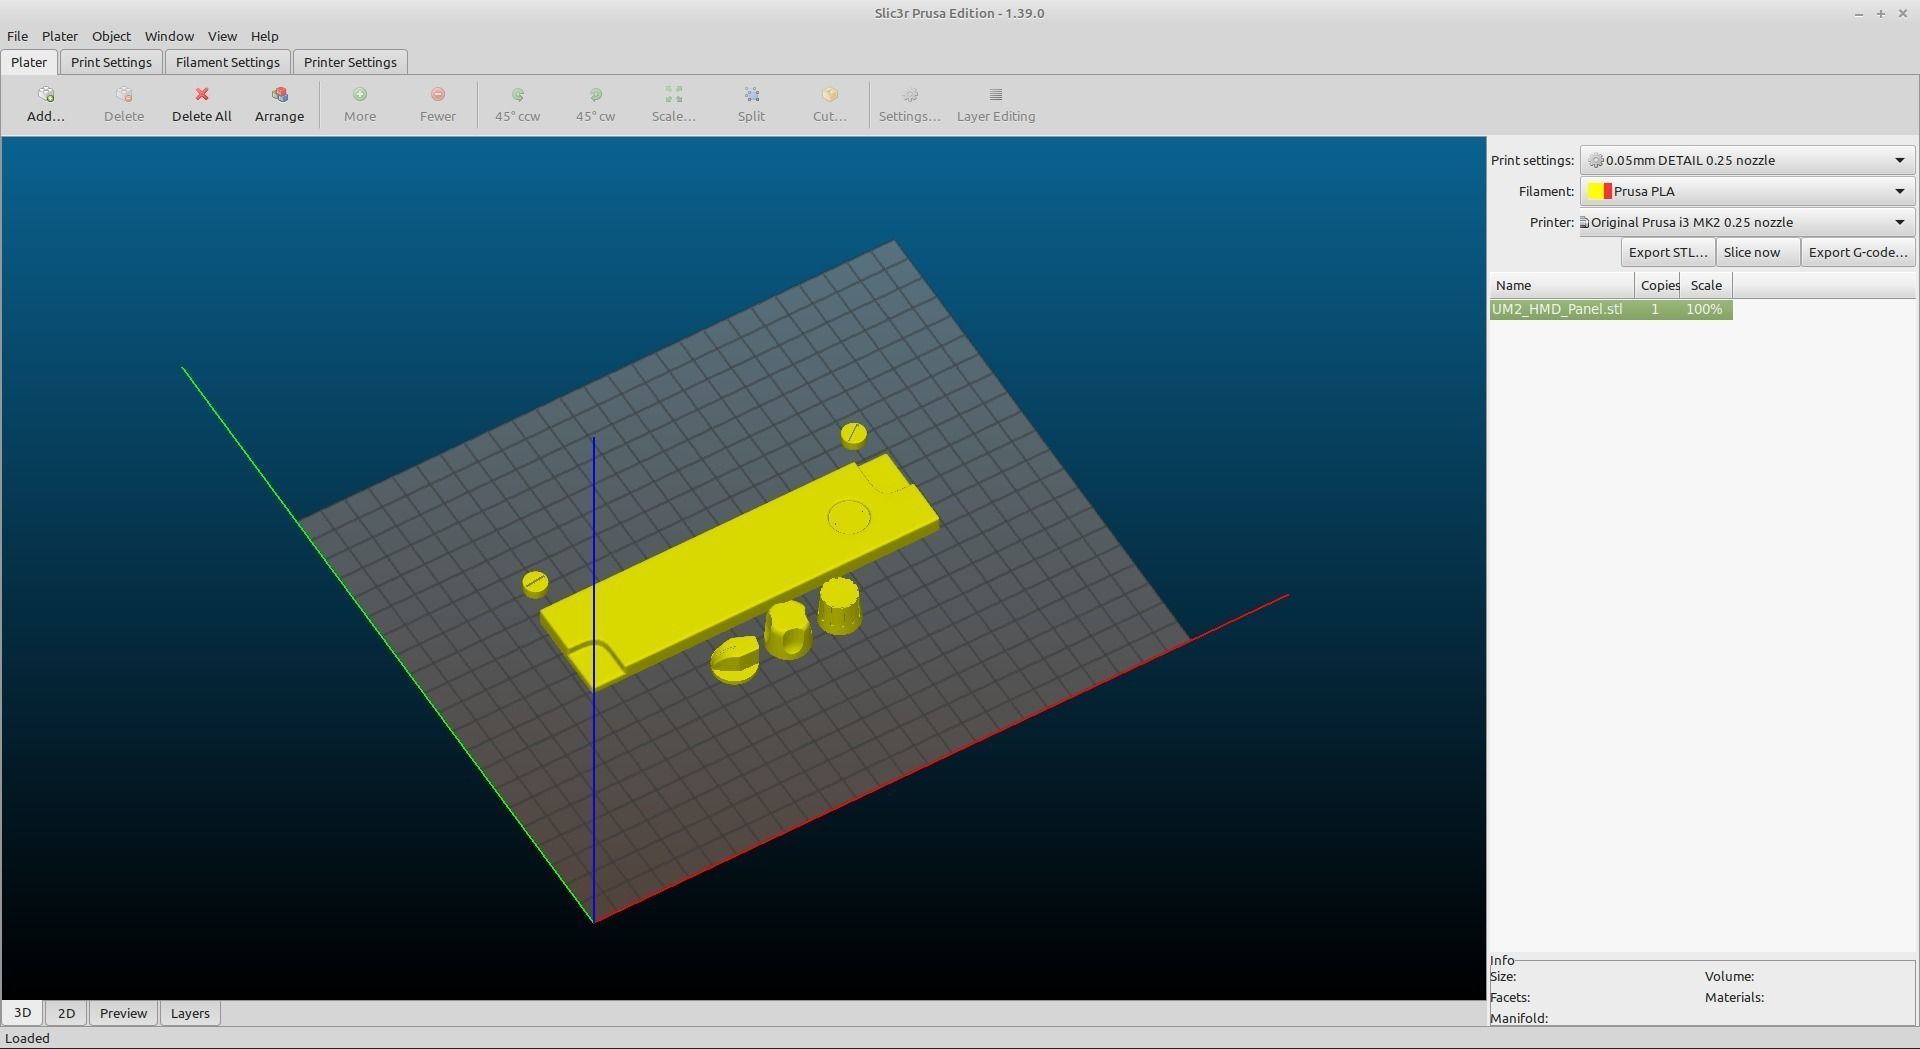The image size is (1920, 1049).
Task: Switch to the Layers view tab
Action: point(190,1013)
